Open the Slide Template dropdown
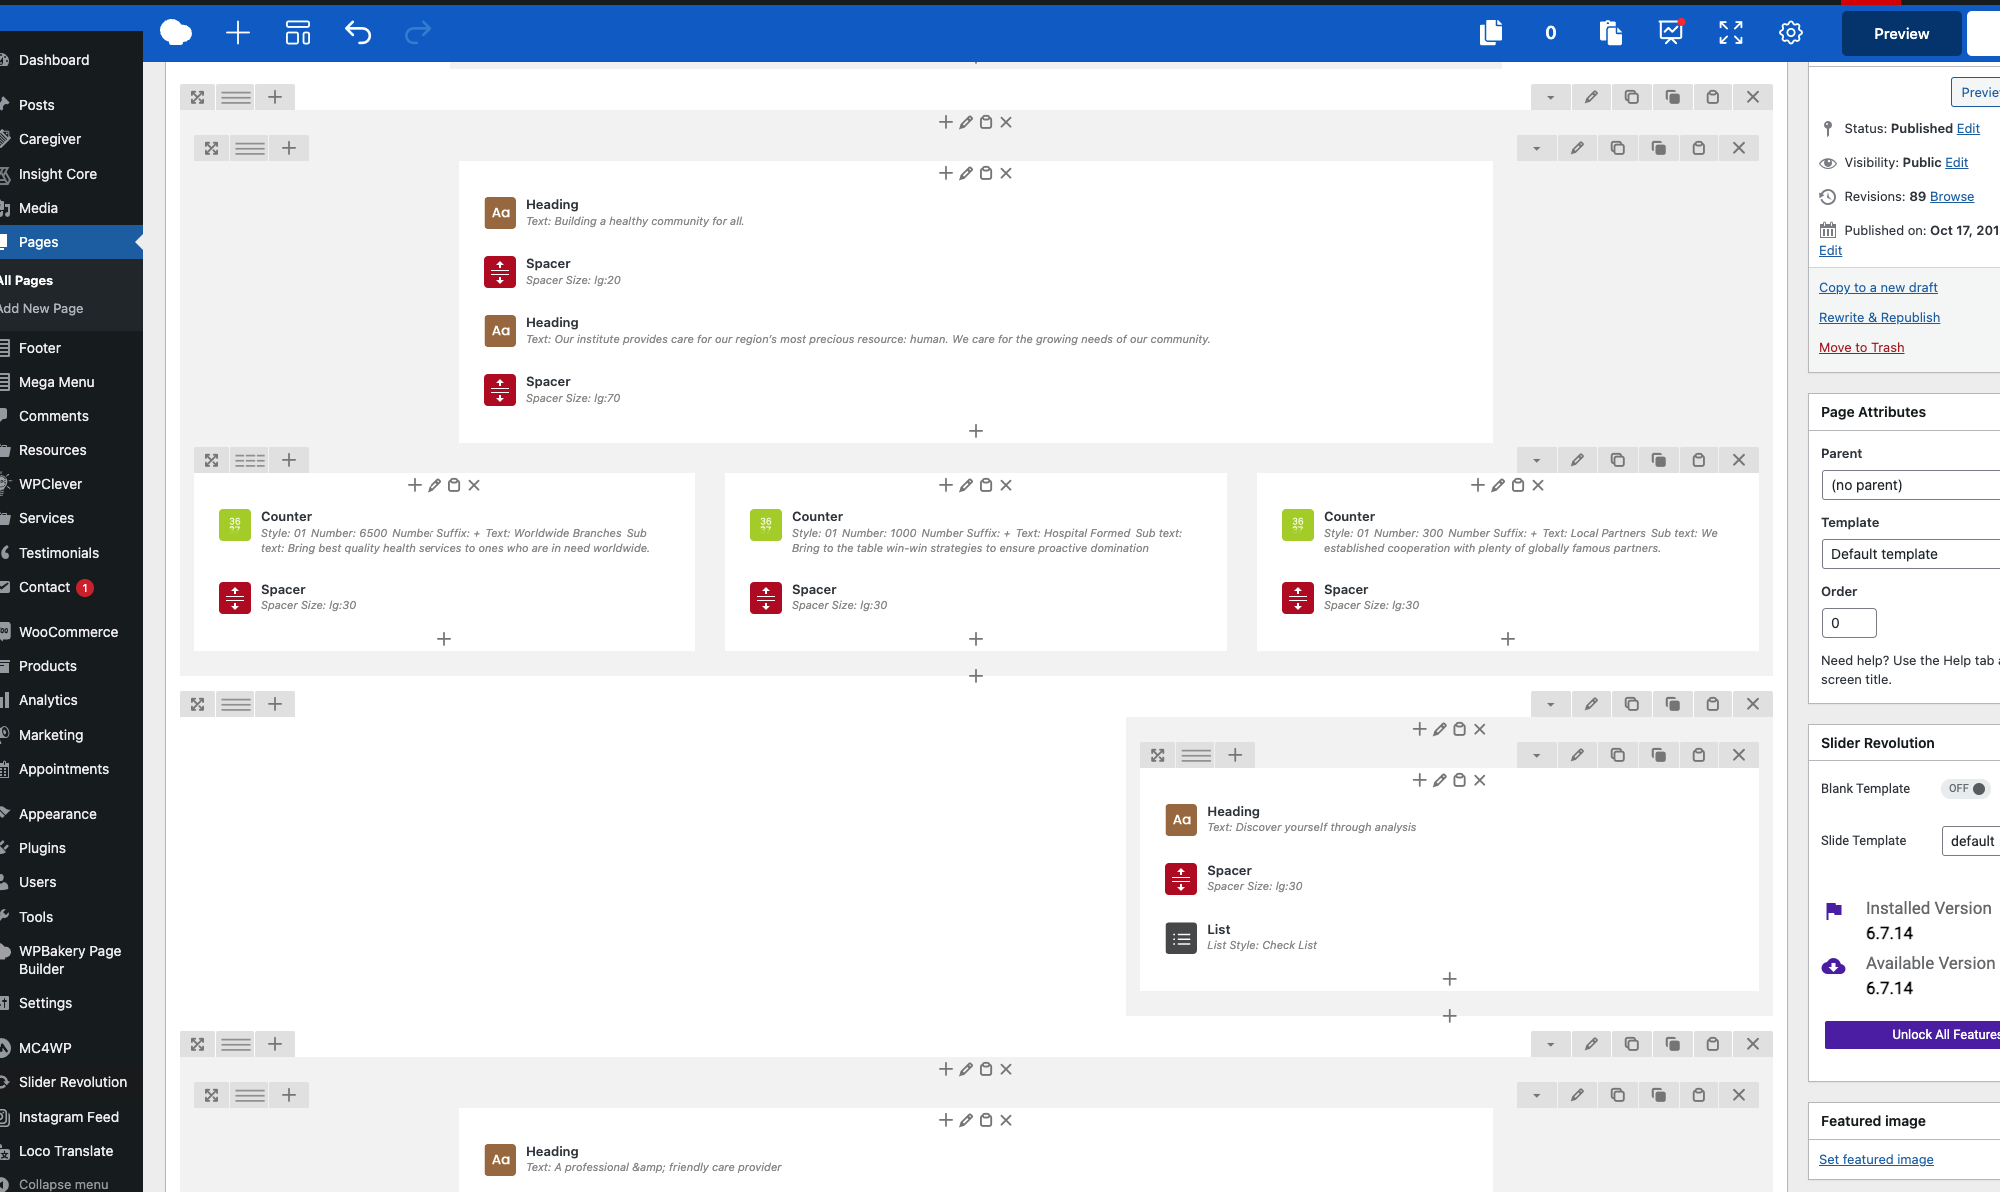The image size is (2000, 1192). pyautogui.click(x=1970, y=841)
